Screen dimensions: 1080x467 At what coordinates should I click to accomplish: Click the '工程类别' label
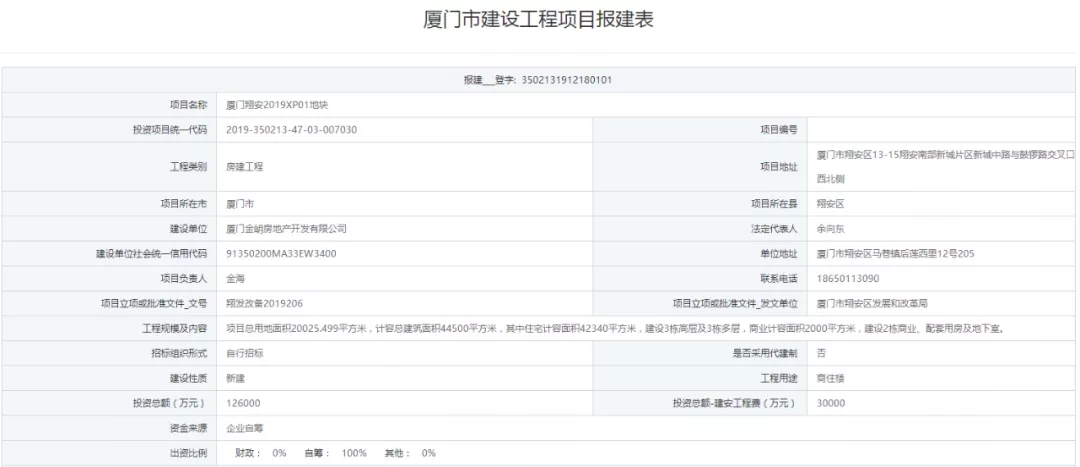coord(188,167)
